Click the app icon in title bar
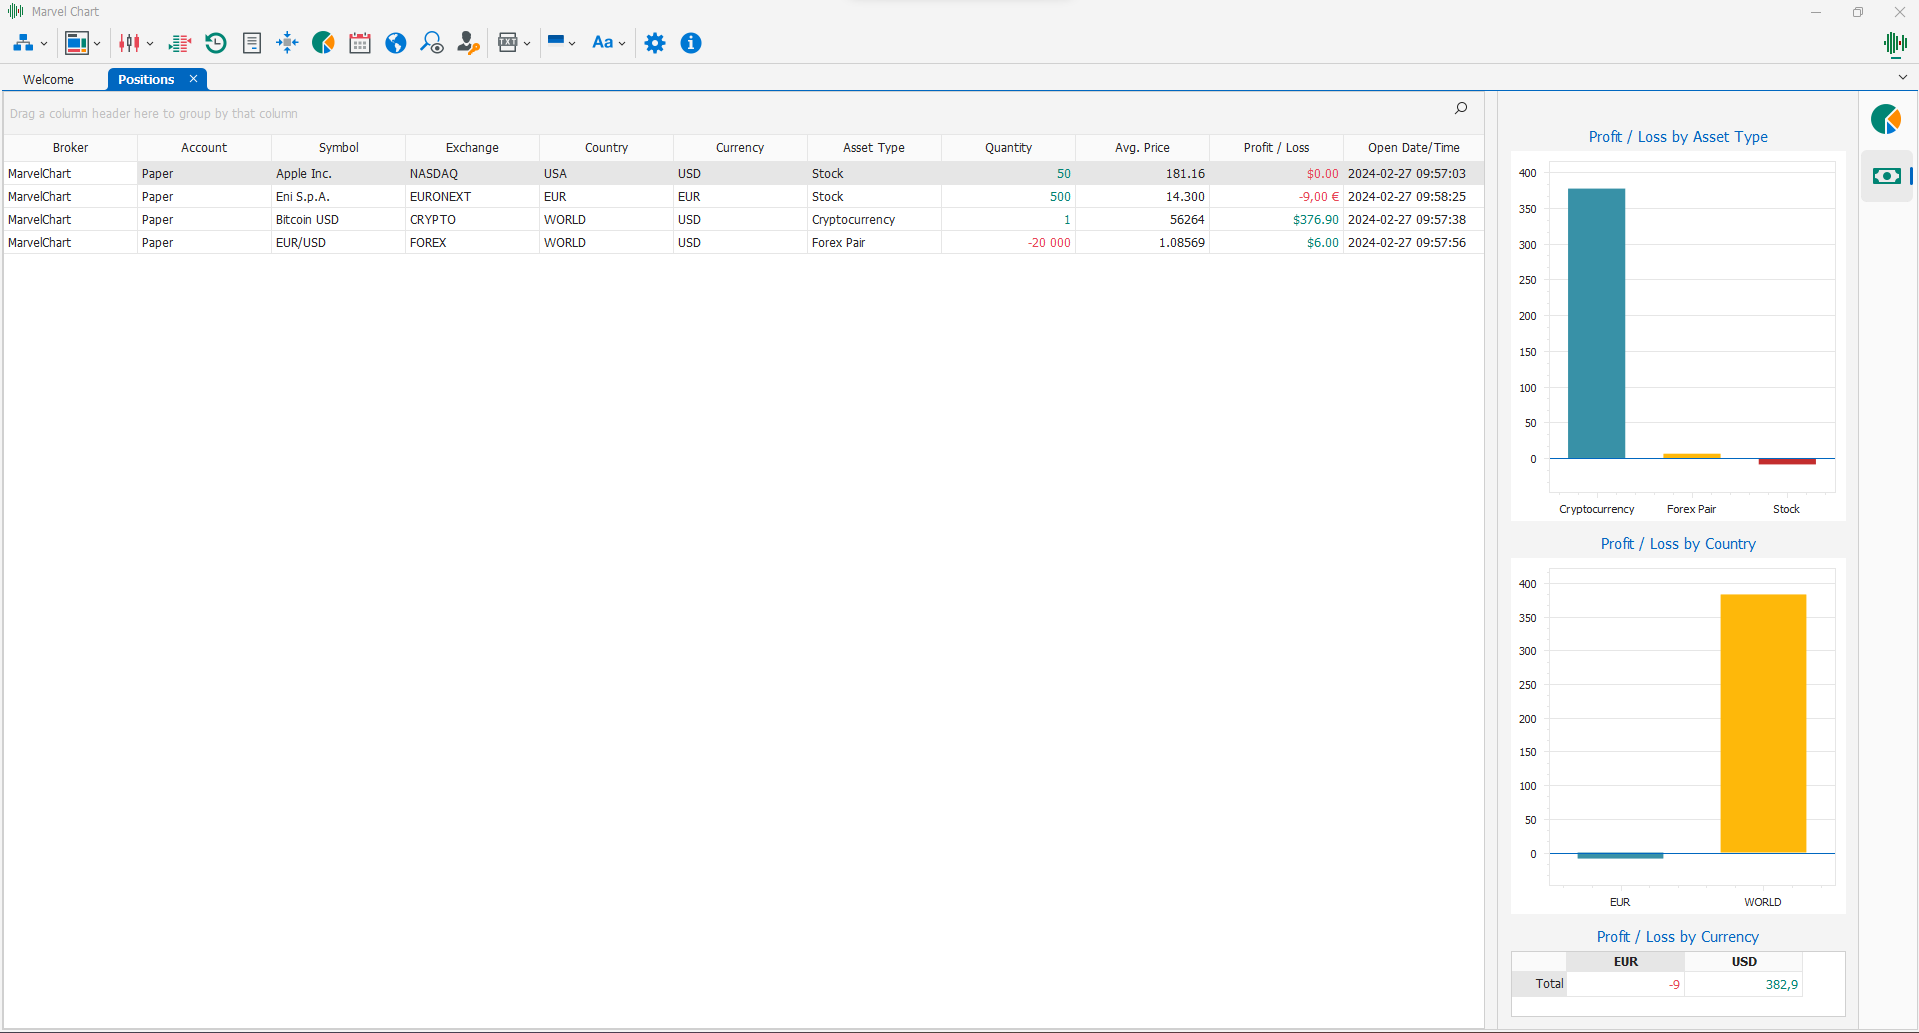This screenshot has height=1033, width=1919. [15, 11]
